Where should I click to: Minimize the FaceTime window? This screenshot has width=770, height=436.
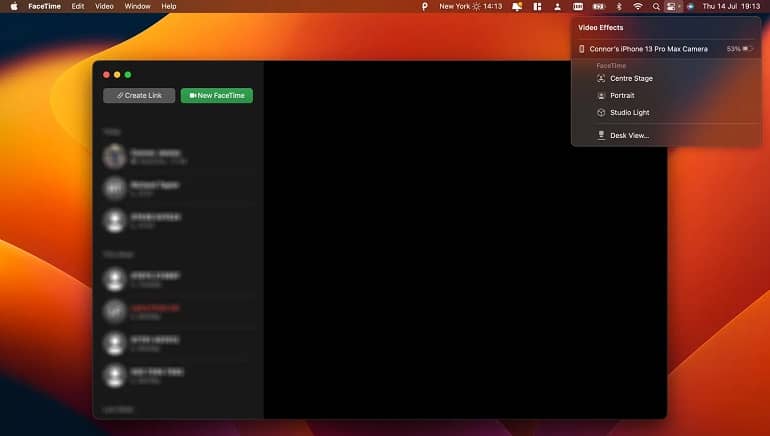coord(117,75)
